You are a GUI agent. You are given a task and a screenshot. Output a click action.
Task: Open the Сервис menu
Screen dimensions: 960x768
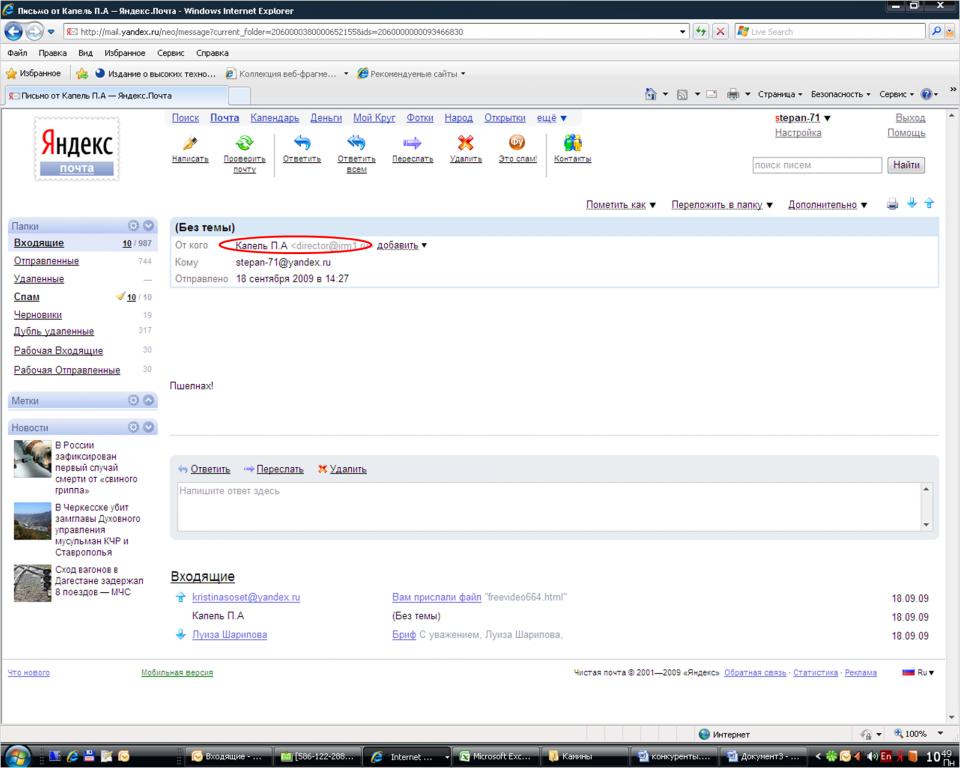click(x=171, y=53)
